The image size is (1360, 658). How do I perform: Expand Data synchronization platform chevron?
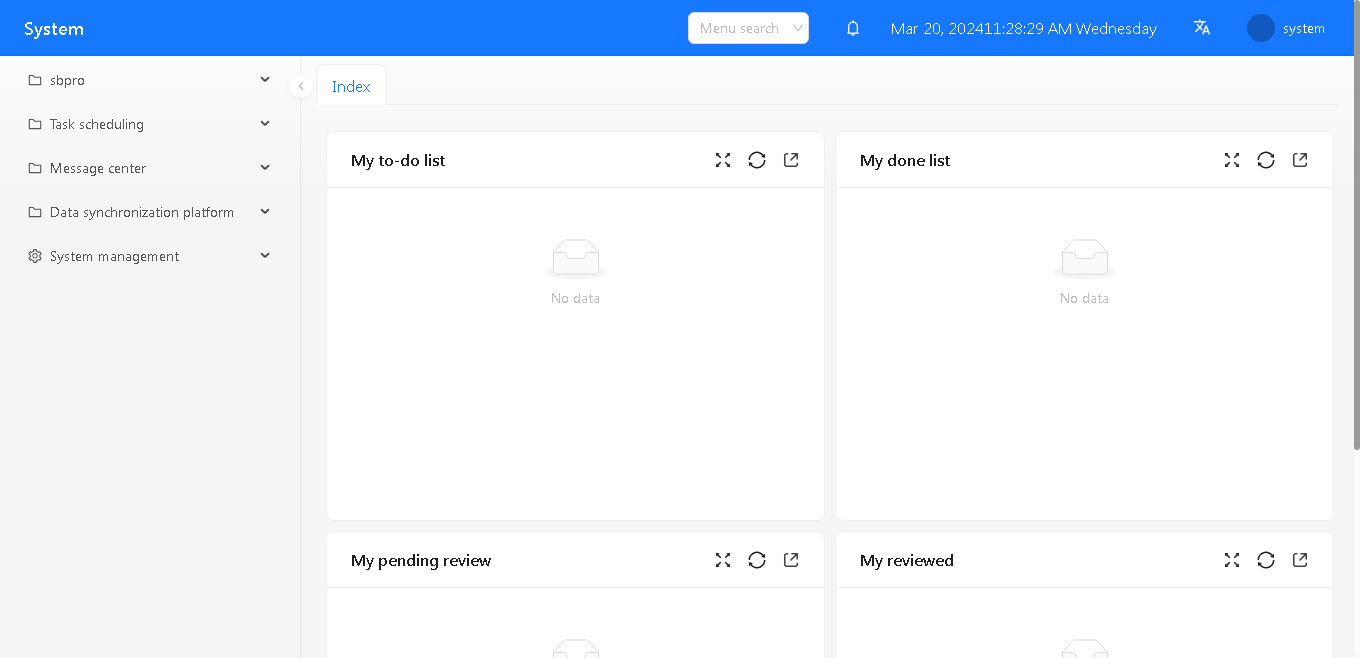point(265,211)
